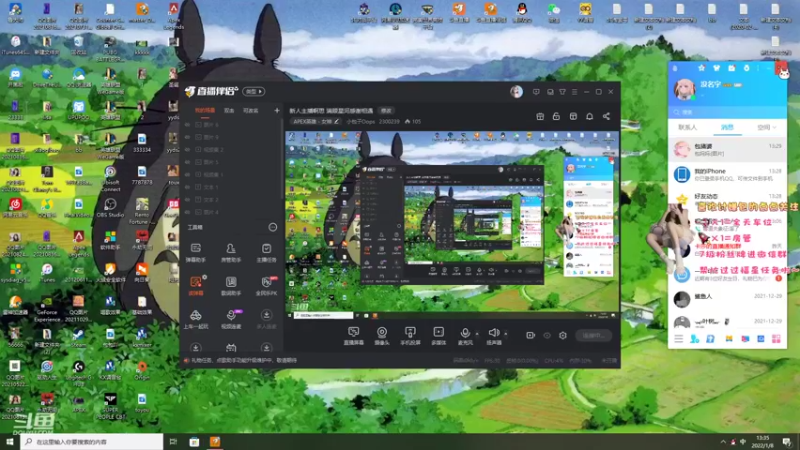Open the 房管助手 tool in the toolbox

point(231,252)
